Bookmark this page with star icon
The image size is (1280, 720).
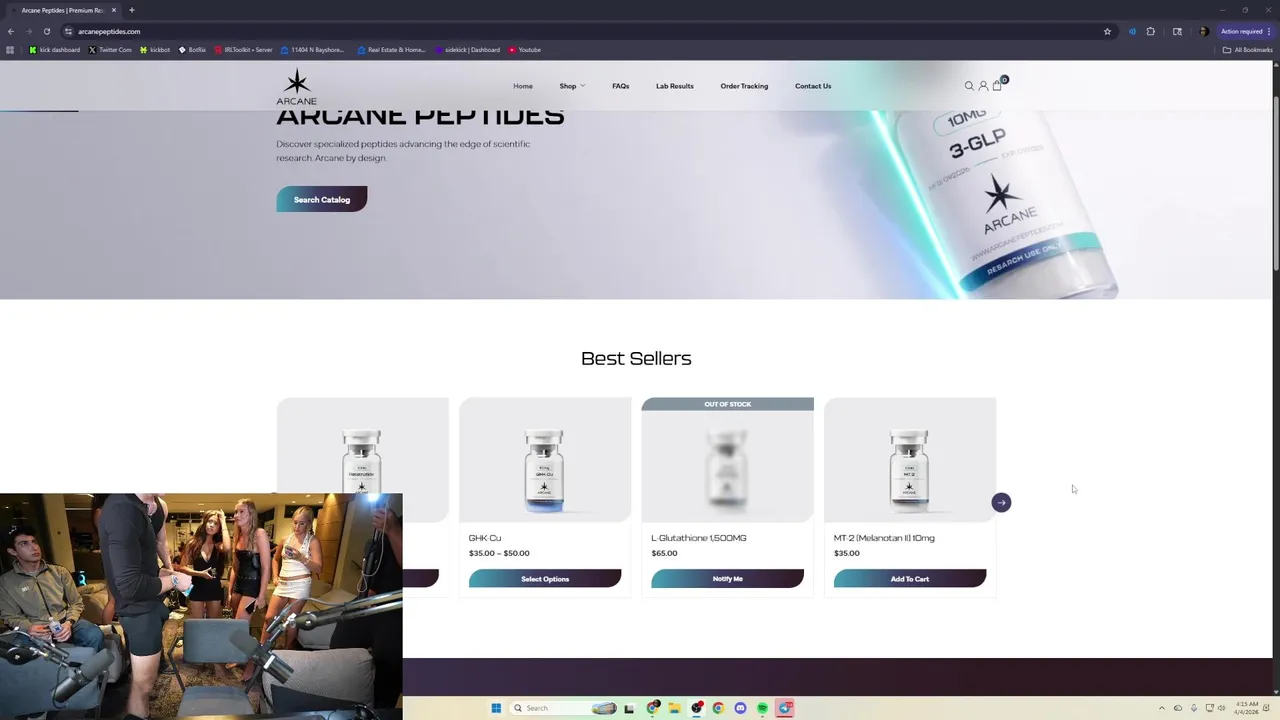(1107, 31)
